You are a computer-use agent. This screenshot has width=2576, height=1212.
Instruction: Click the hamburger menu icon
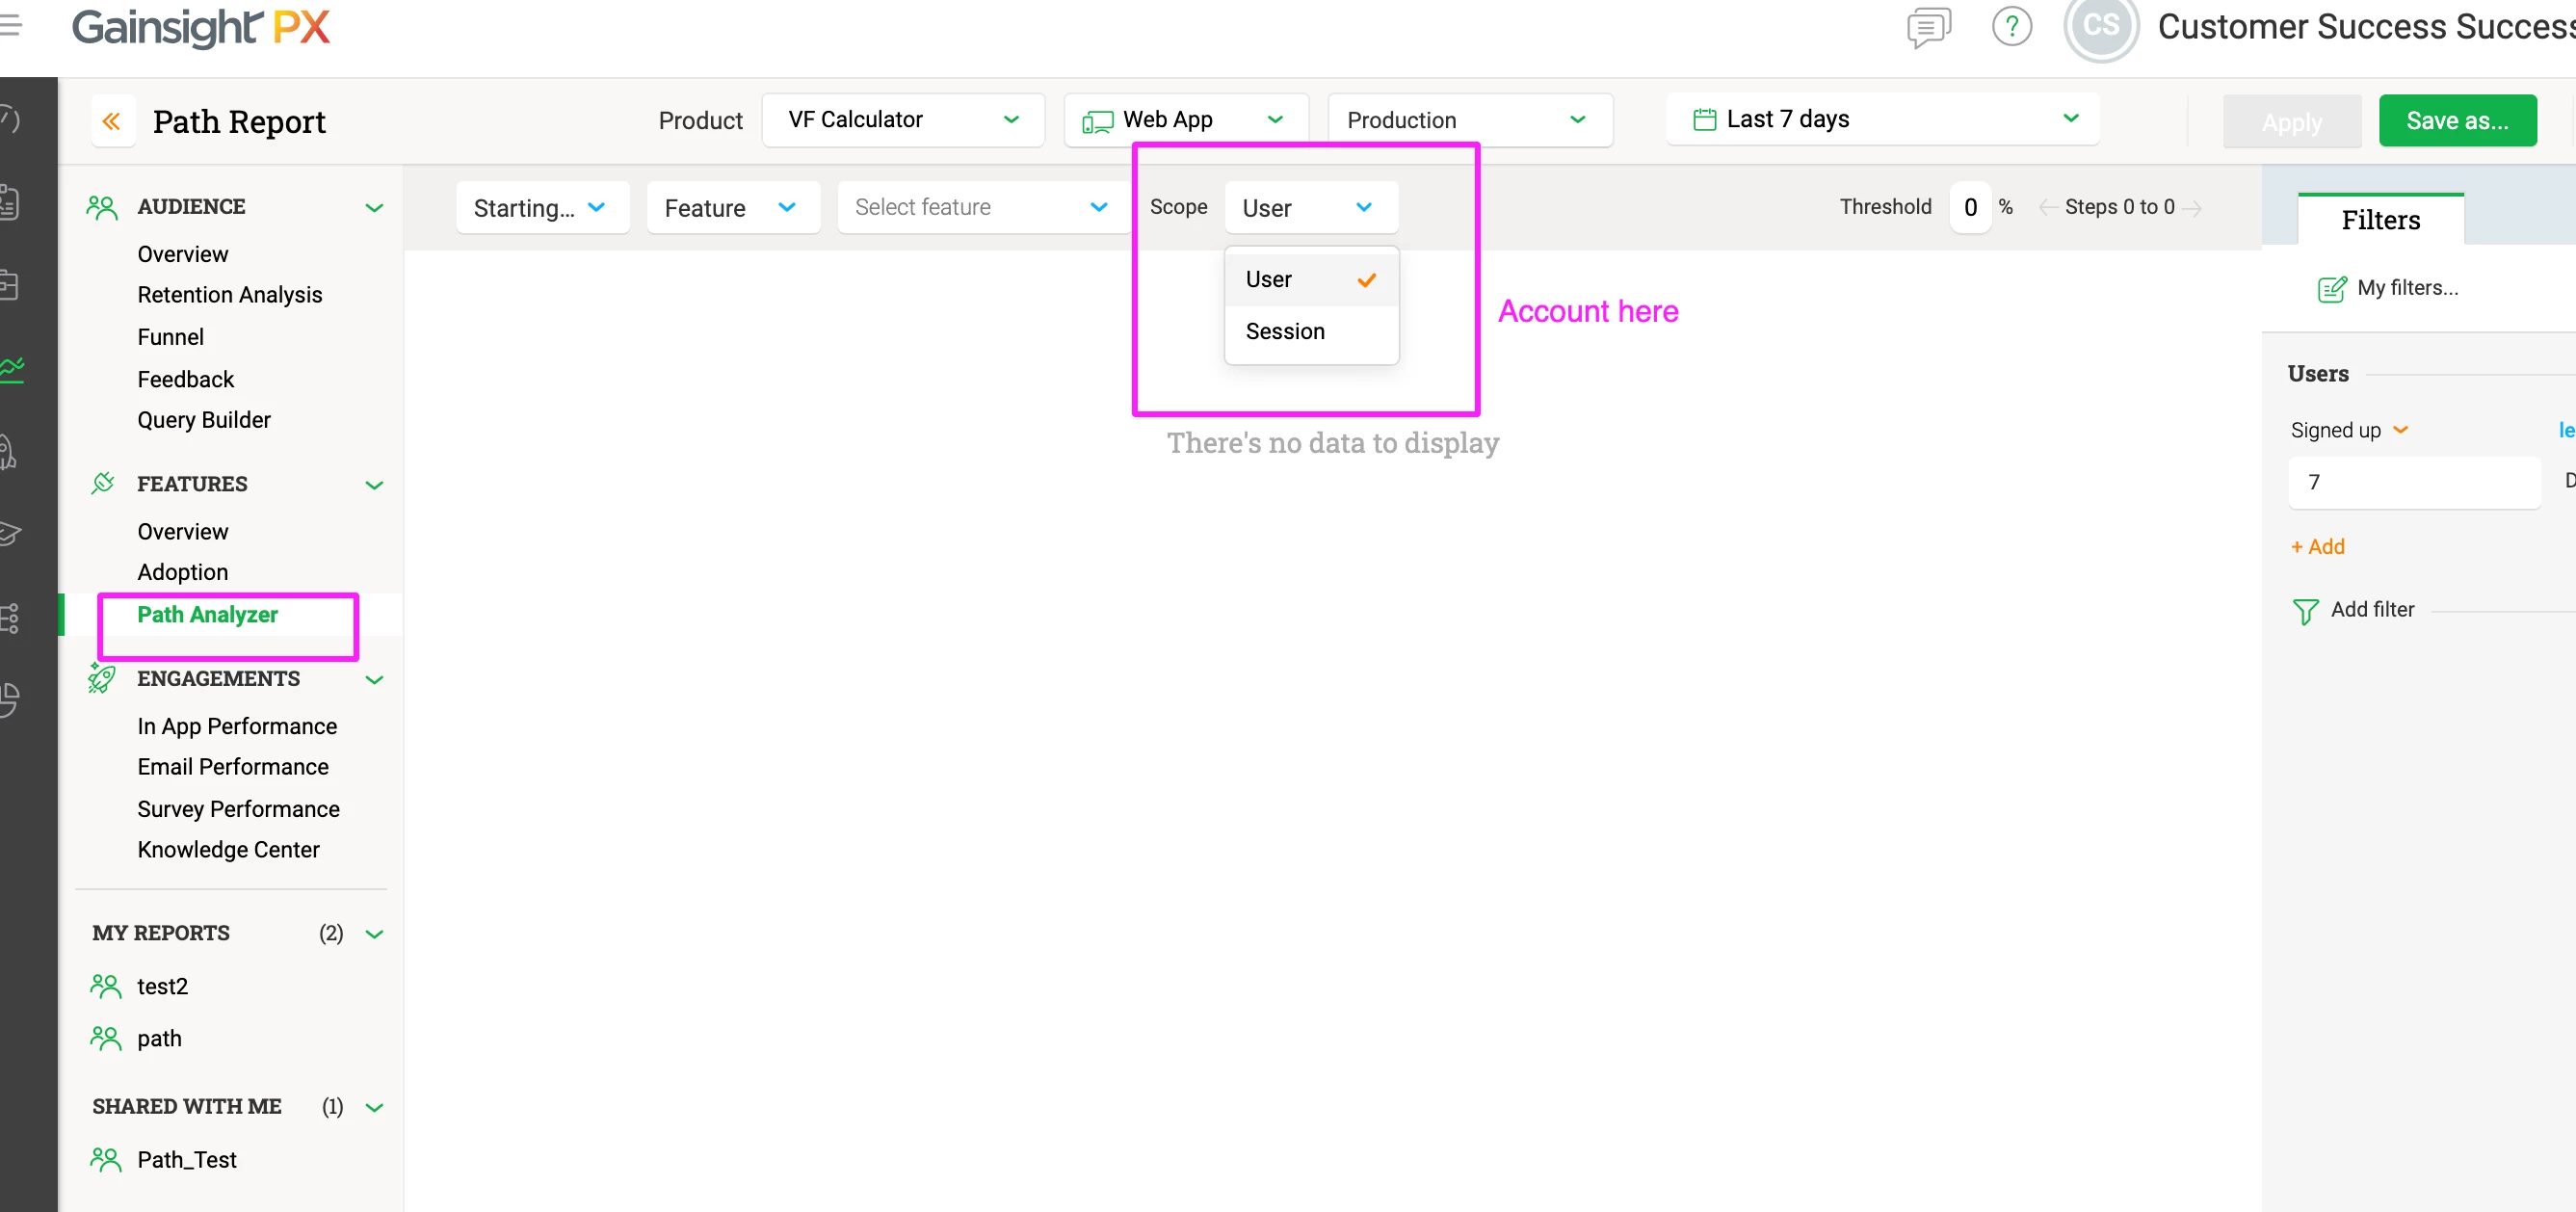pyautogui.click(x=10, y=25)
